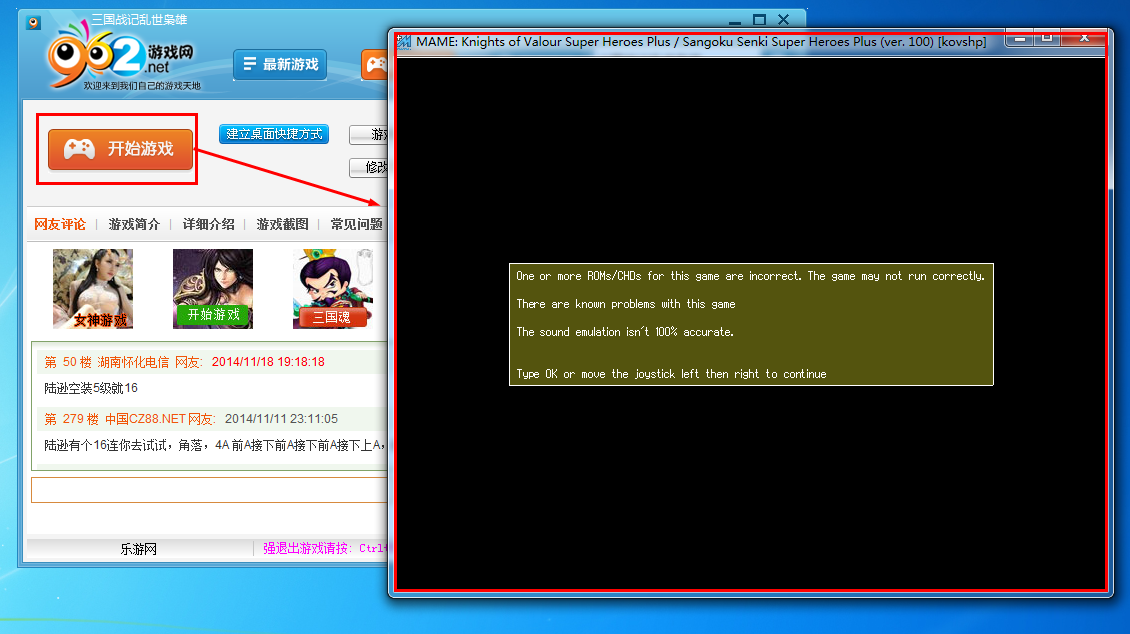Screen dimensions: 1130x634
Task: Click the 乐游网 status bar label
Action: coord(138,549)
